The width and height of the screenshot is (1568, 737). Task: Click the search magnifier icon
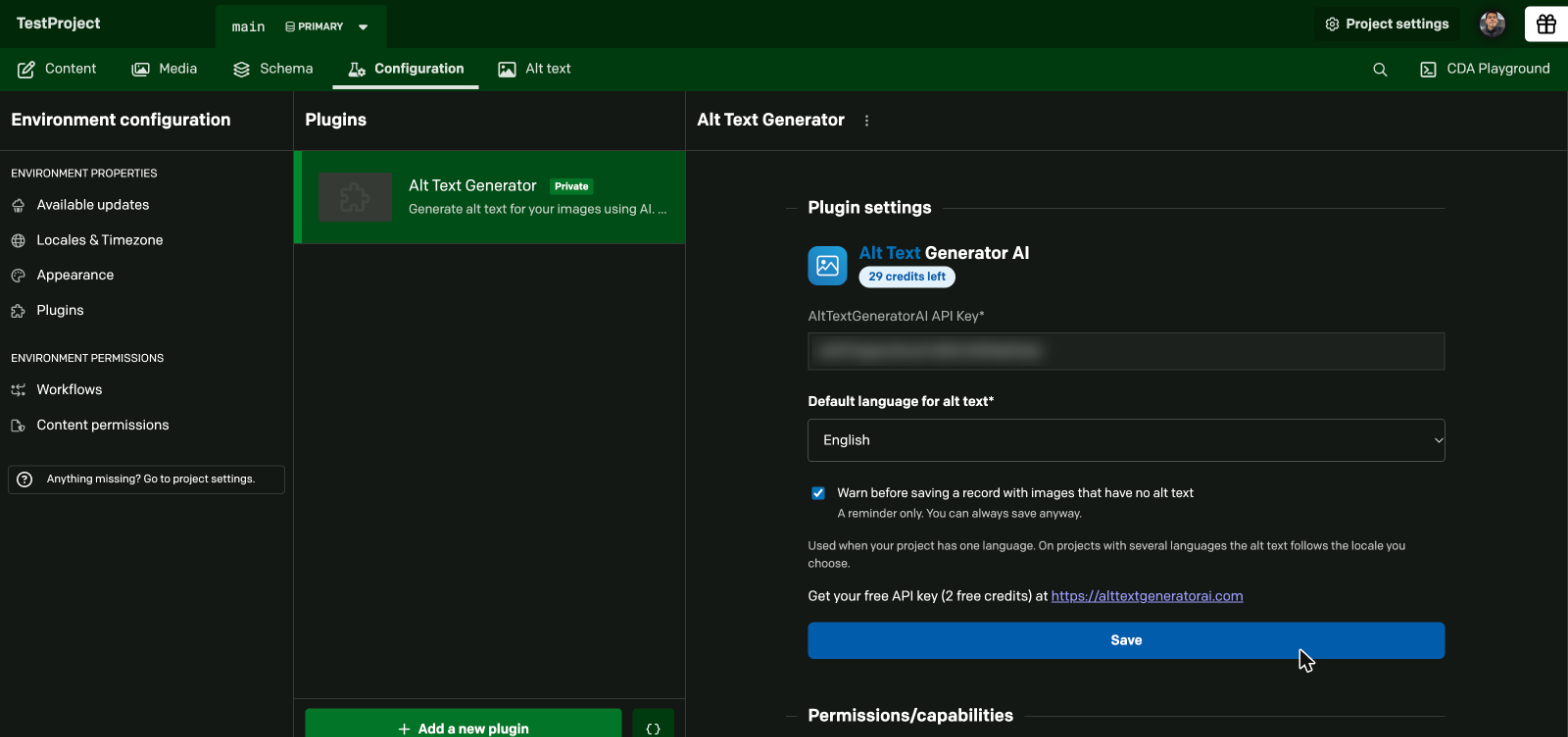(1380, 69)
